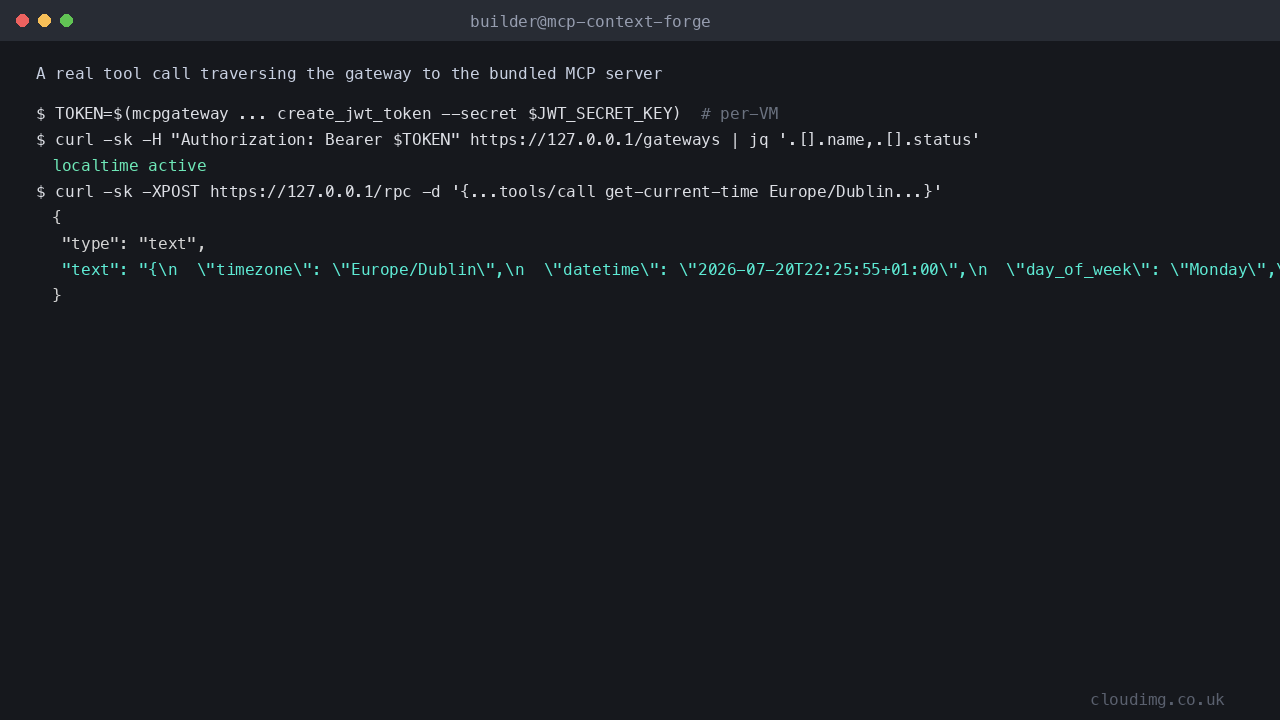The width and height of the screenshot is (1280, 720).
Task: Click the opening brace line of the JSON output
Action: [x=57, y=217]
